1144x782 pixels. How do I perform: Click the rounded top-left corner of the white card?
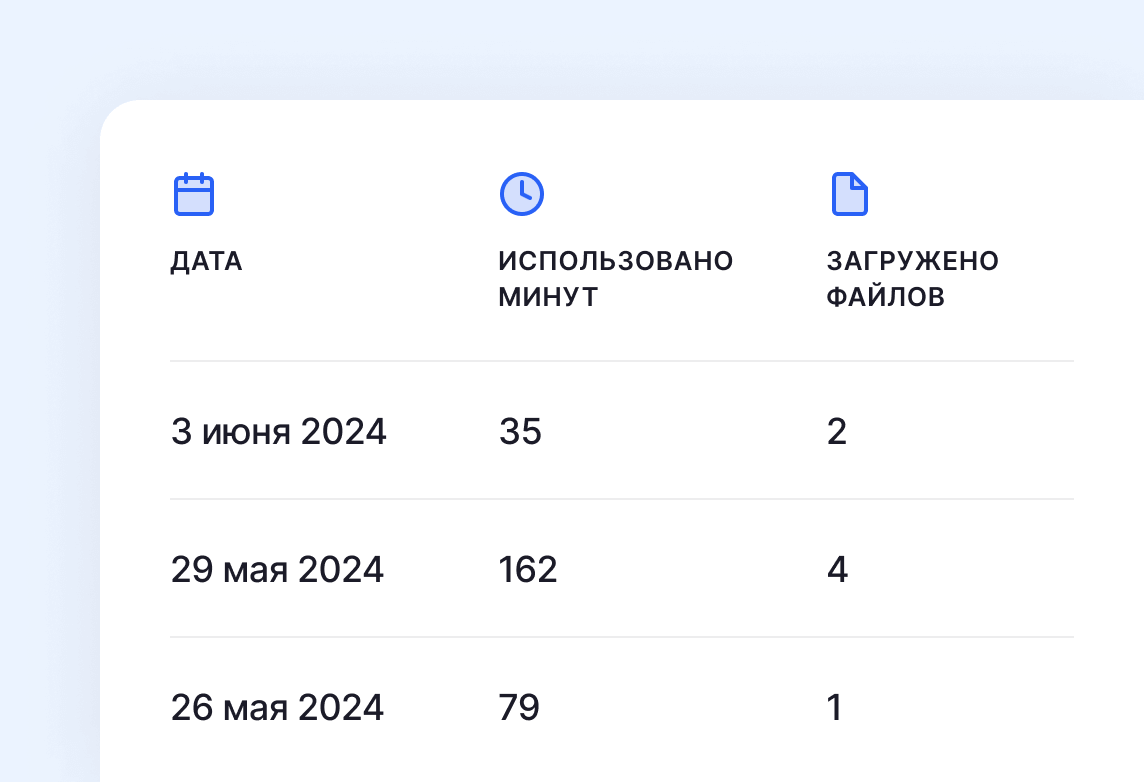click(x=113, y=113)
